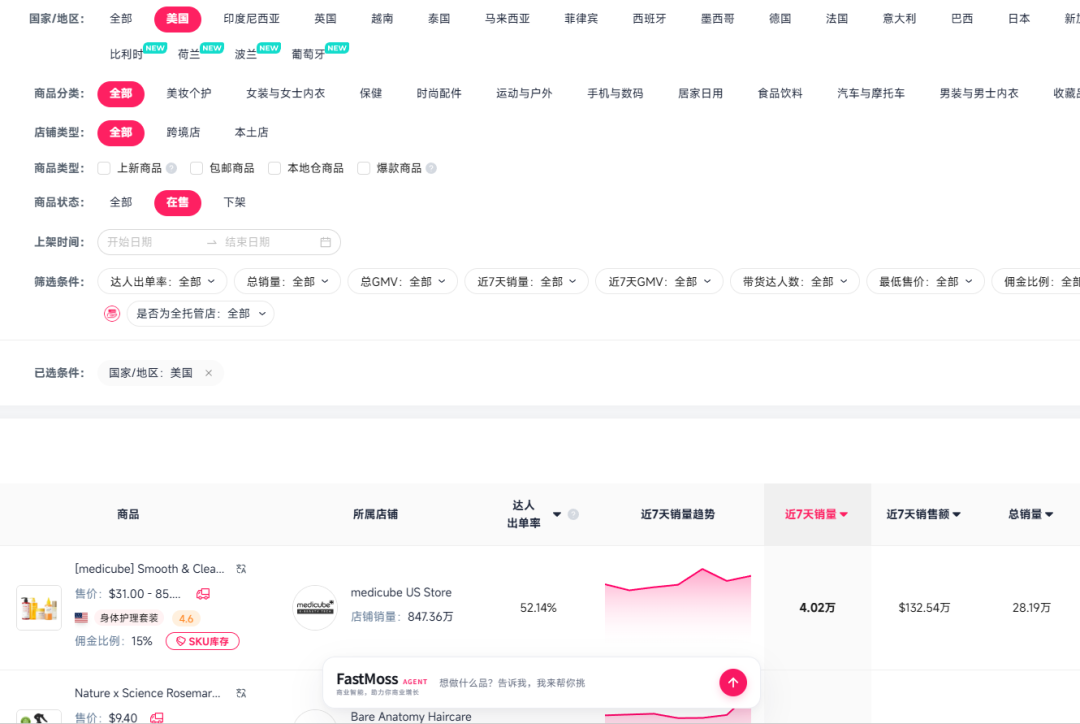
Task: Select 日本 country tab
Action: pos(1019,19)
